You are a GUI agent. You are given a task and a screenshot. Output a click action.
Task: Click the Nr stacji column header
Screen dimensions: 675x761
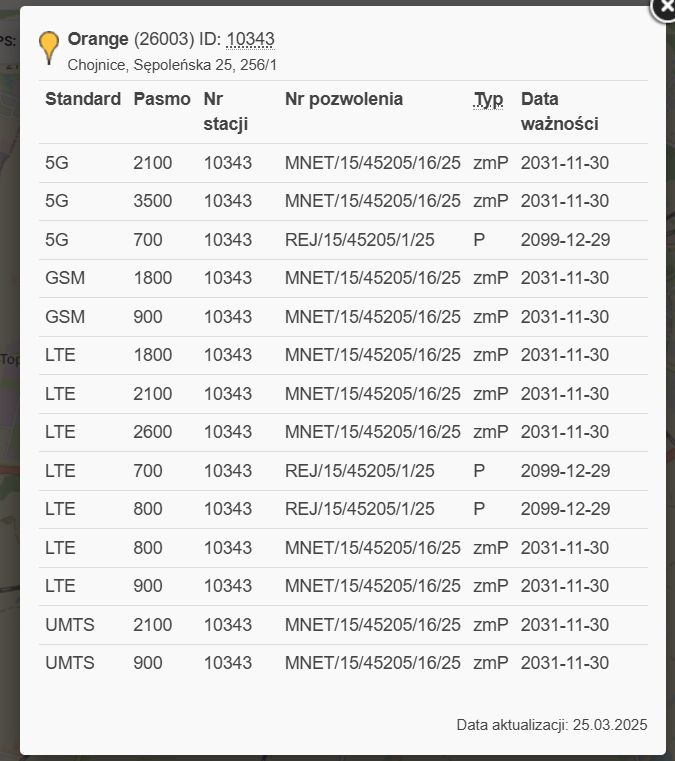(x=225, y=111)
